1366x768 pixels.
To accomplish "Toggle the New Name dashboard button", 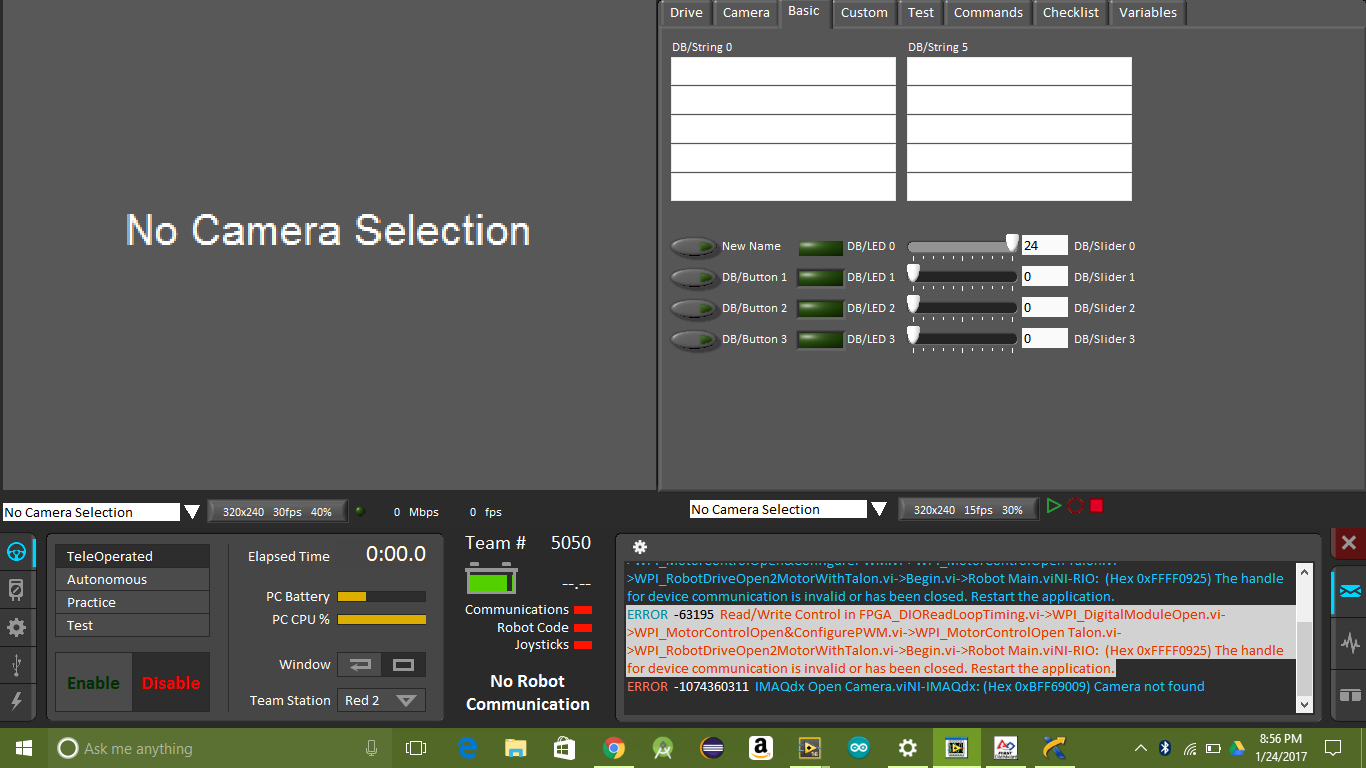I will (694, 246).
